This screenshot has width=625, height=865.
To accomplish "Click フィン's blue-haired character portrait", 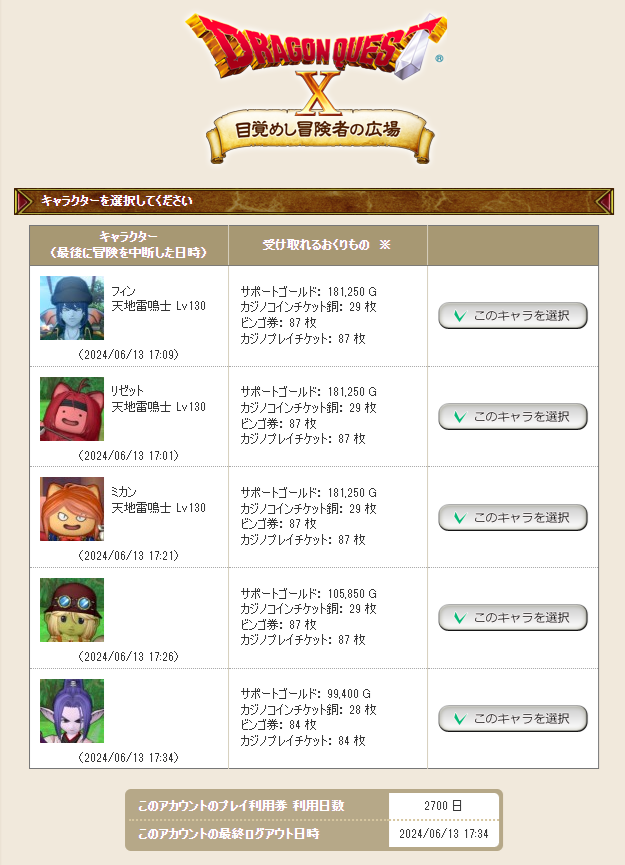I will [72, 308].
